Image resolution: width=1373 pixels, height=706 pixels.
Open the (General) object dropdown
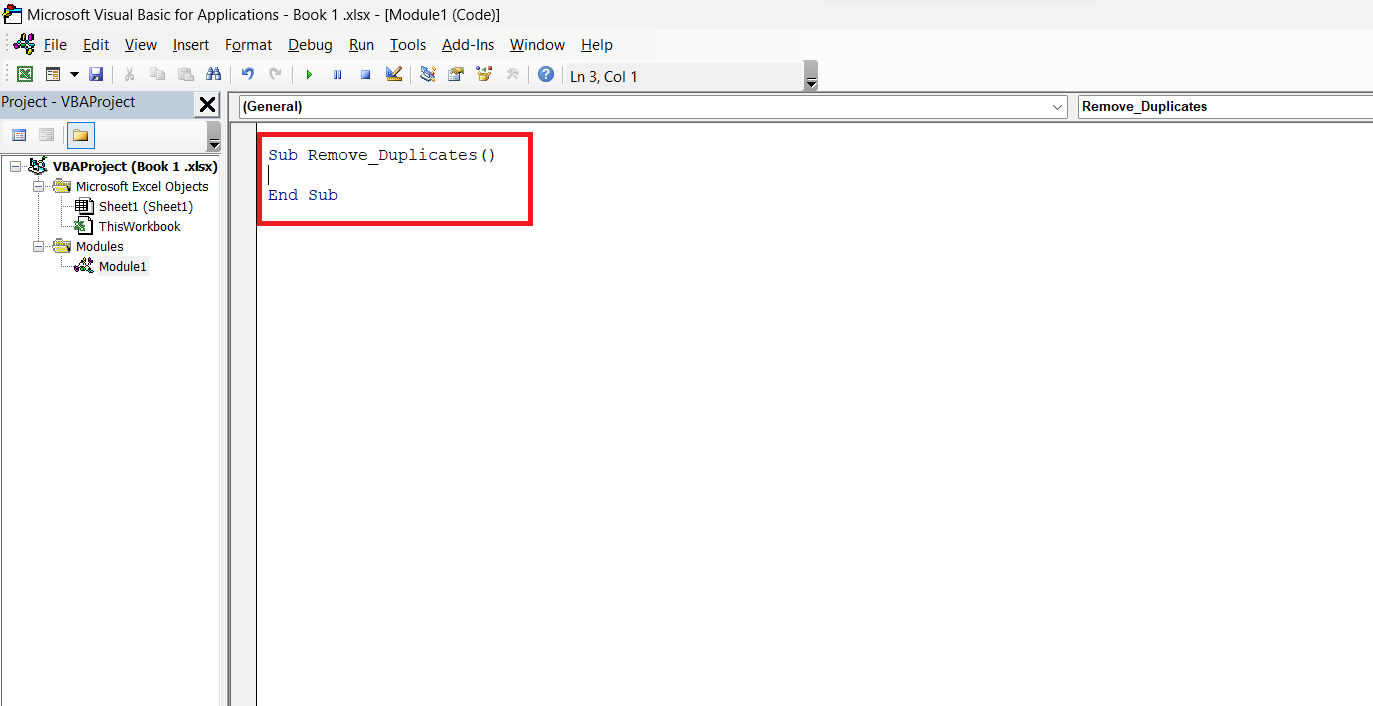(1058, 107)
